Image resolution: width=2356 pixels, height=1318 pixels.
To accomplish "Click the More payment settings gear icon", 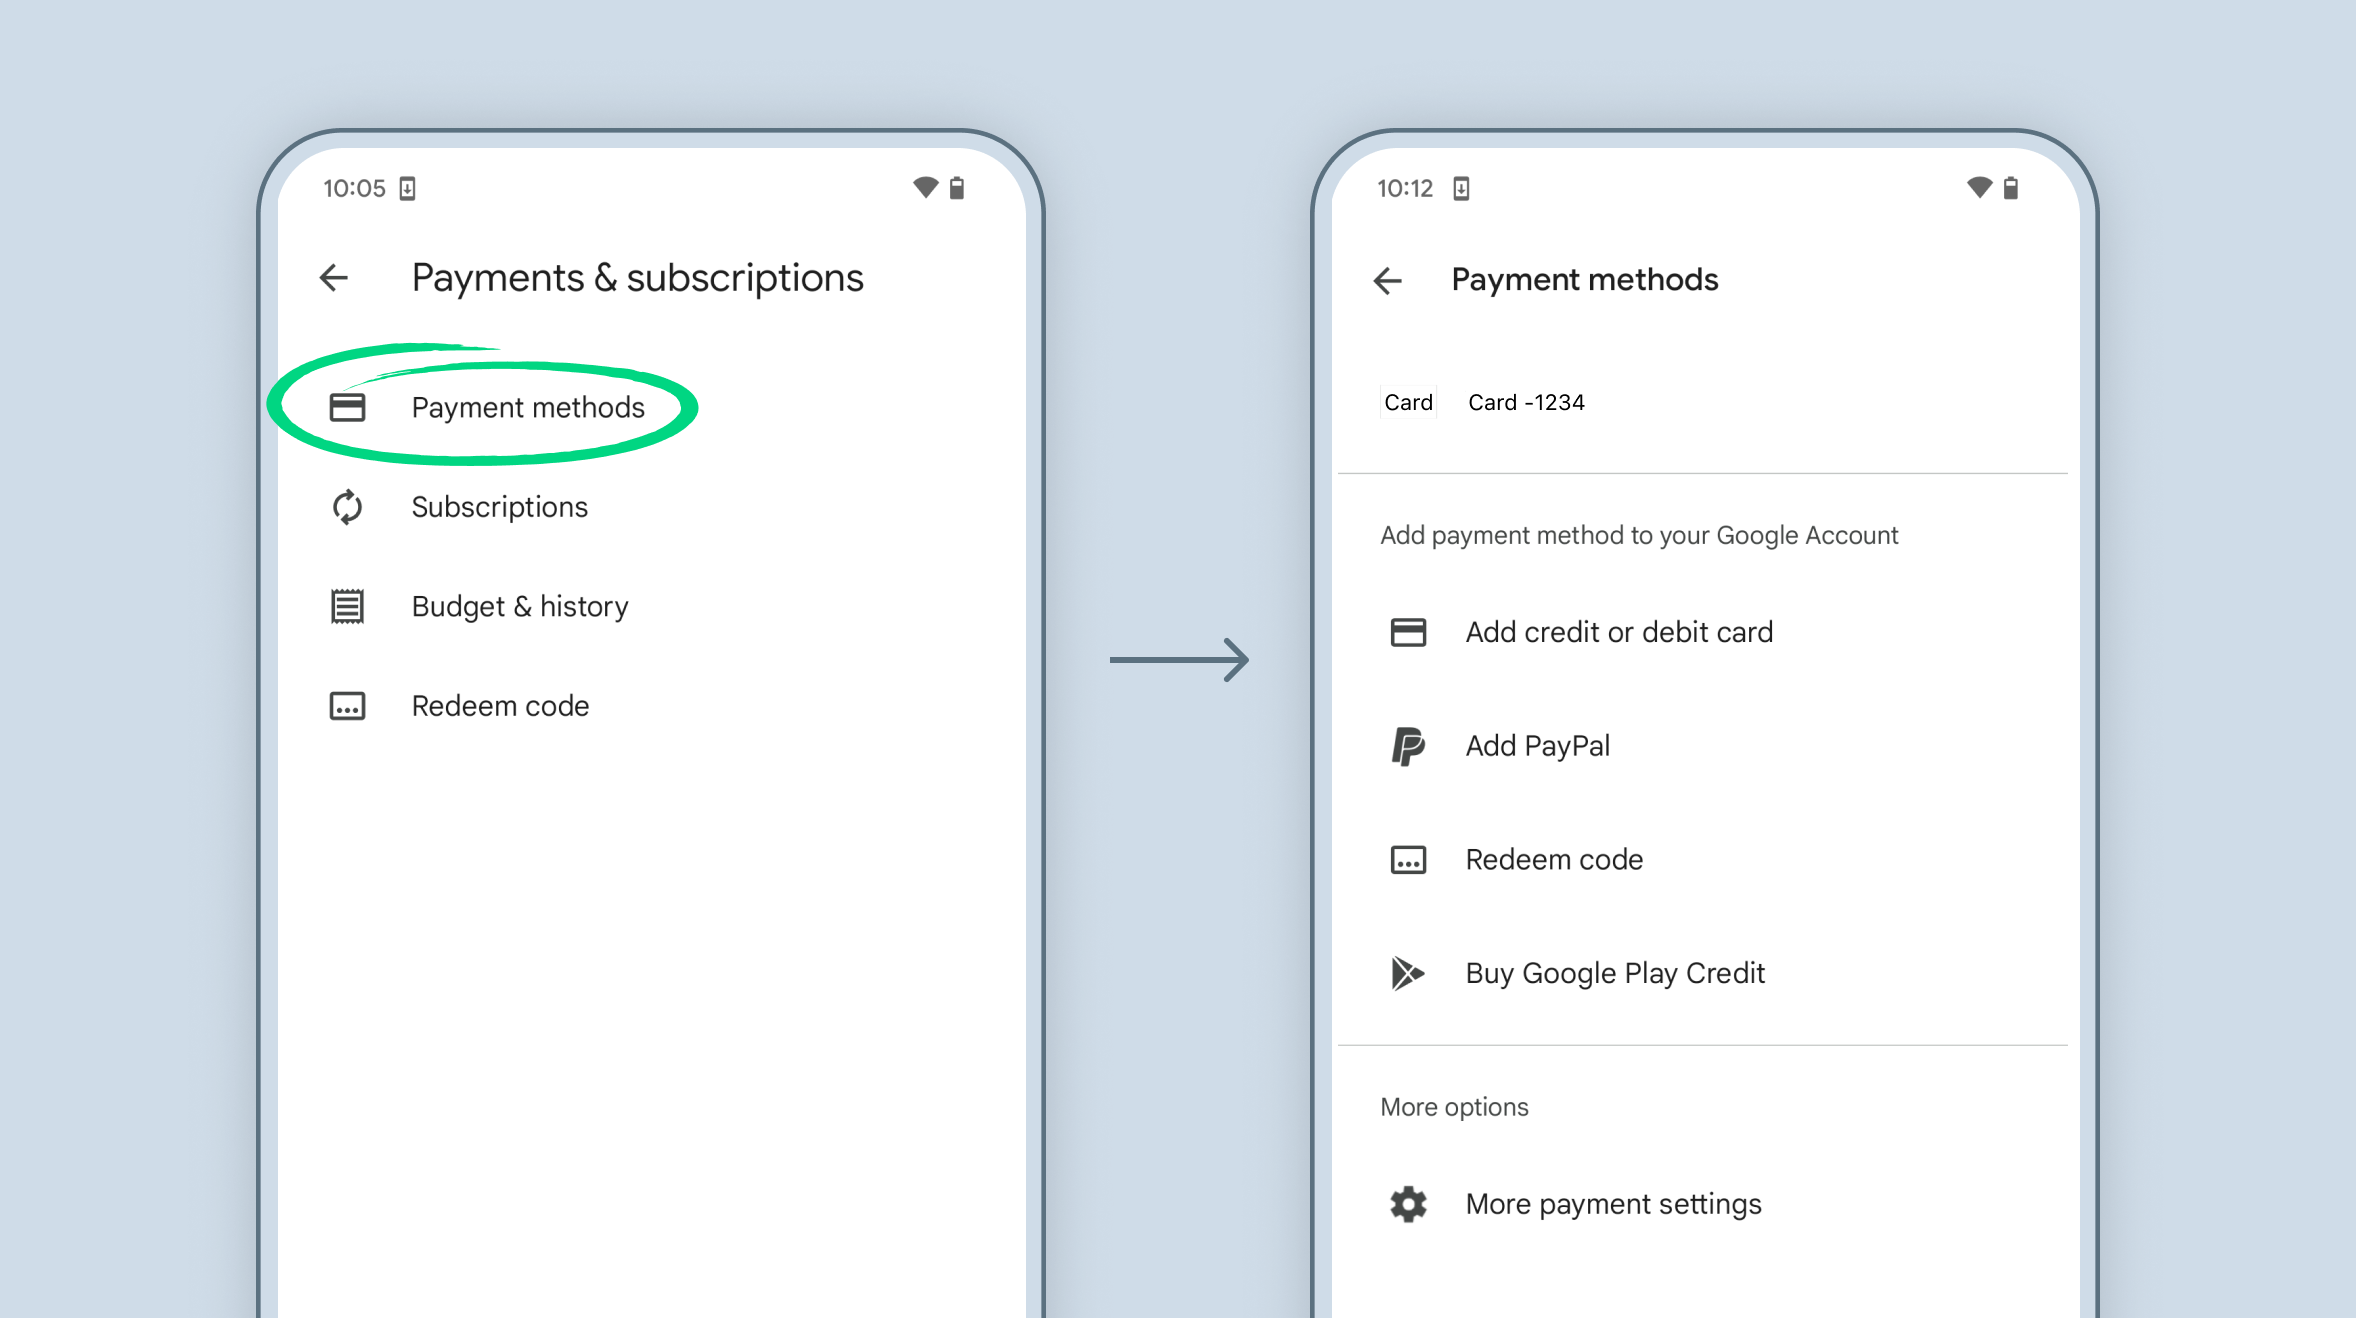I will point(1408,1204).
